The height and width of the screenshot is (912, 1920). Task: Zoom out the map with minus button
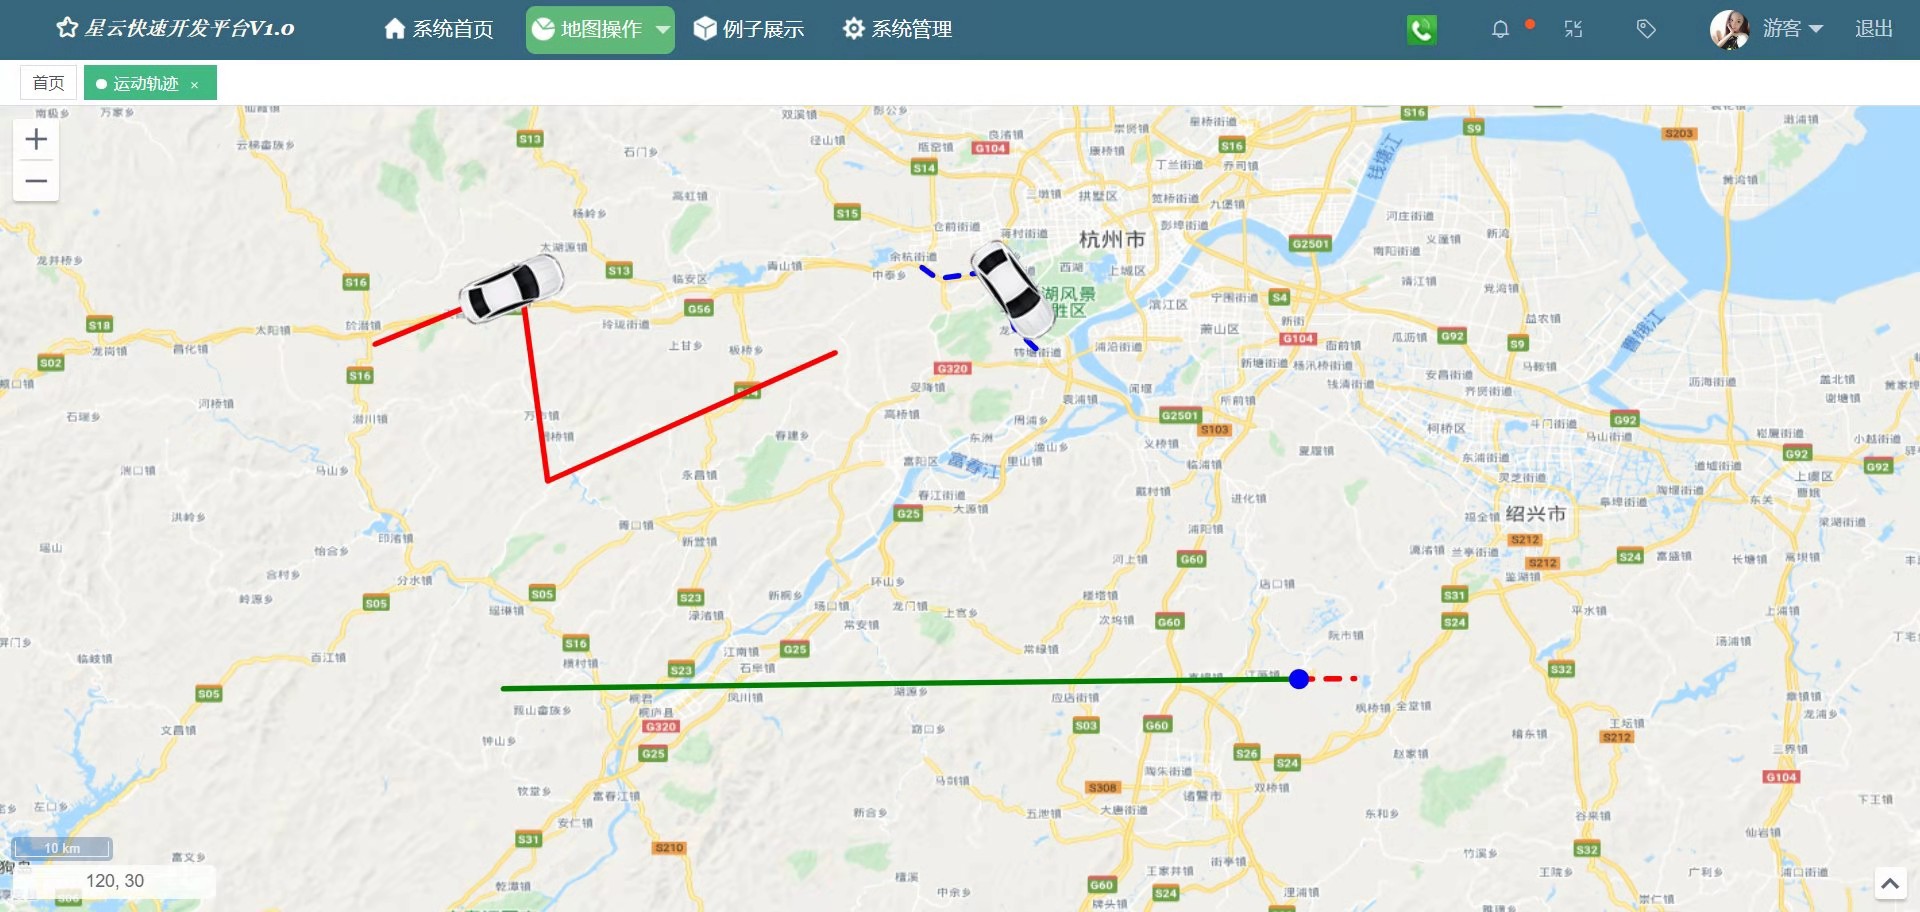[36, 181]
